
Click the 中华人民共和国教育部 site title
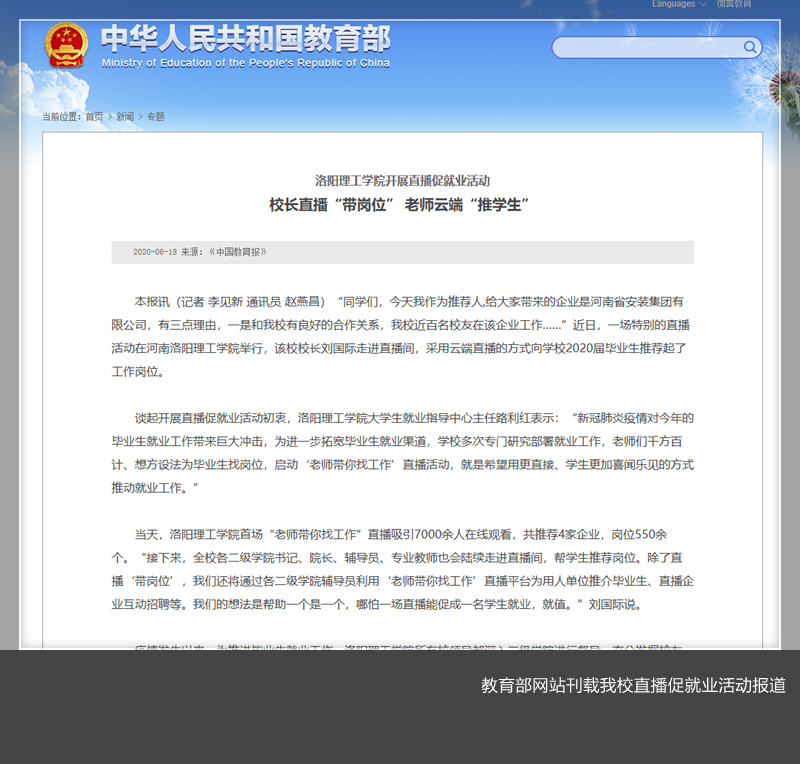coord(245,39)
